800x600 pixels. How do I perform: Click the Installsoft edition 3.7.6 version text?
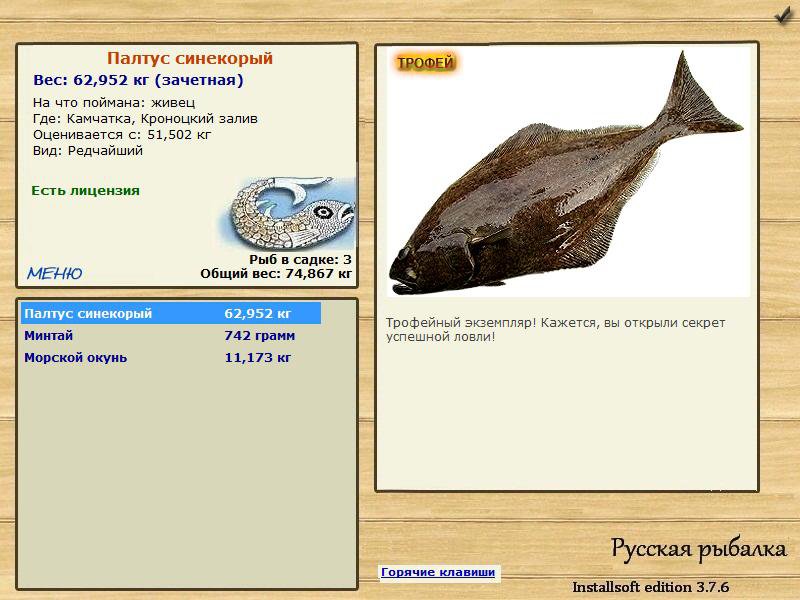[x=651, y=587]
